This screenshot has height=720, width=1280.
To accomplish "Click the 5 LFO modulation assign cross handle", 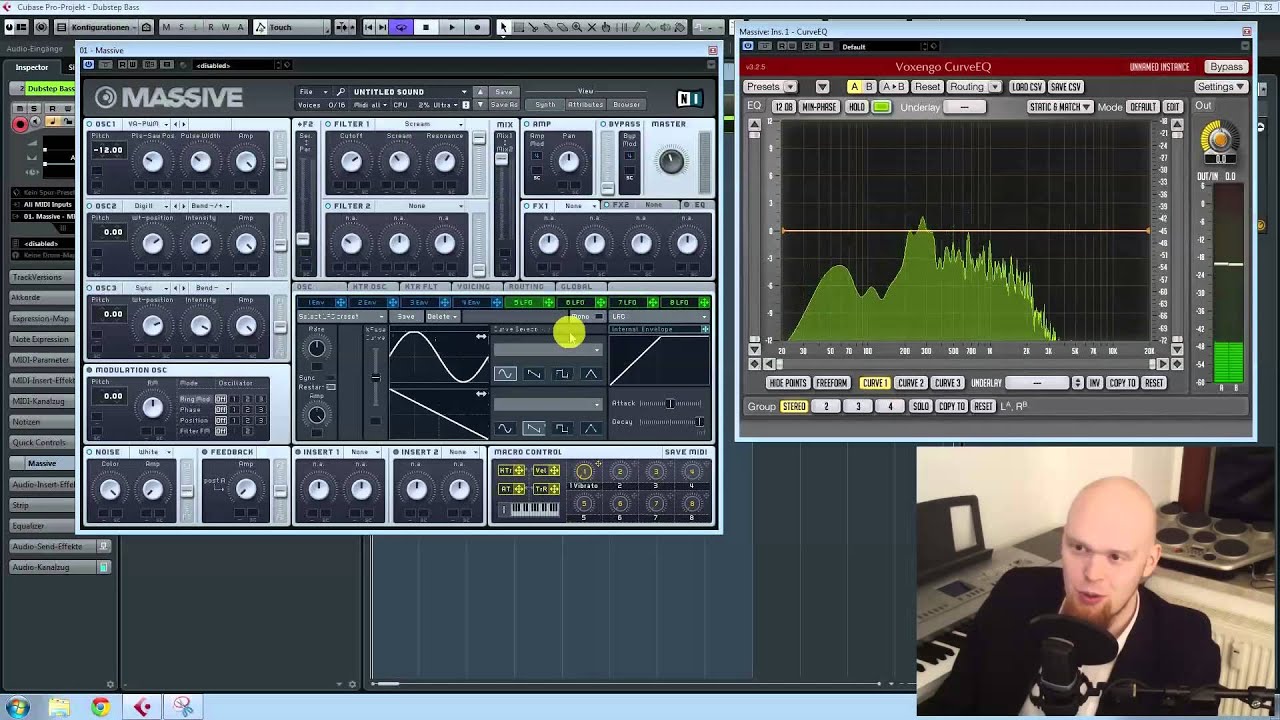I will coord(549,302).
